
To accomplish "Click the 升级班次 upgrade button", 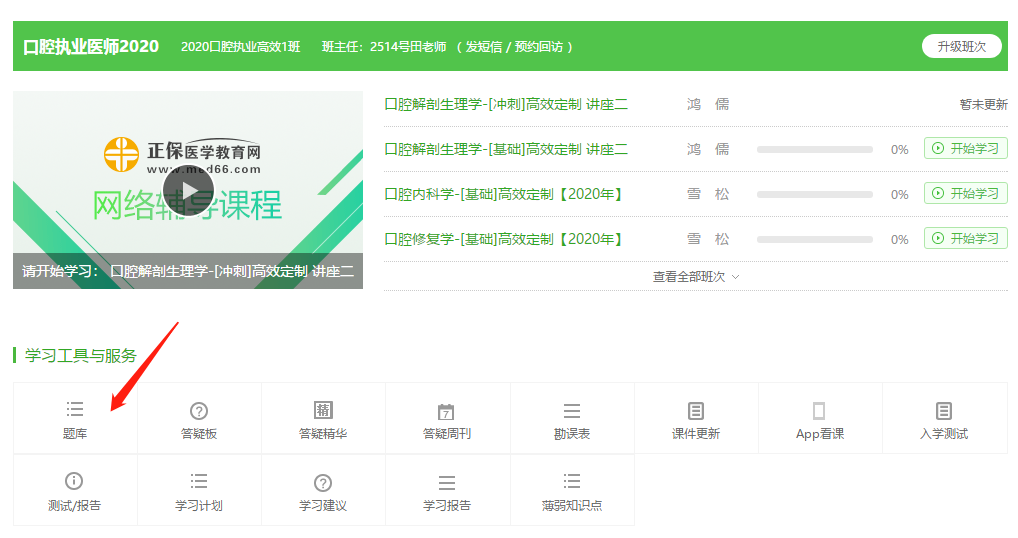I will click(x=961, y=46).
